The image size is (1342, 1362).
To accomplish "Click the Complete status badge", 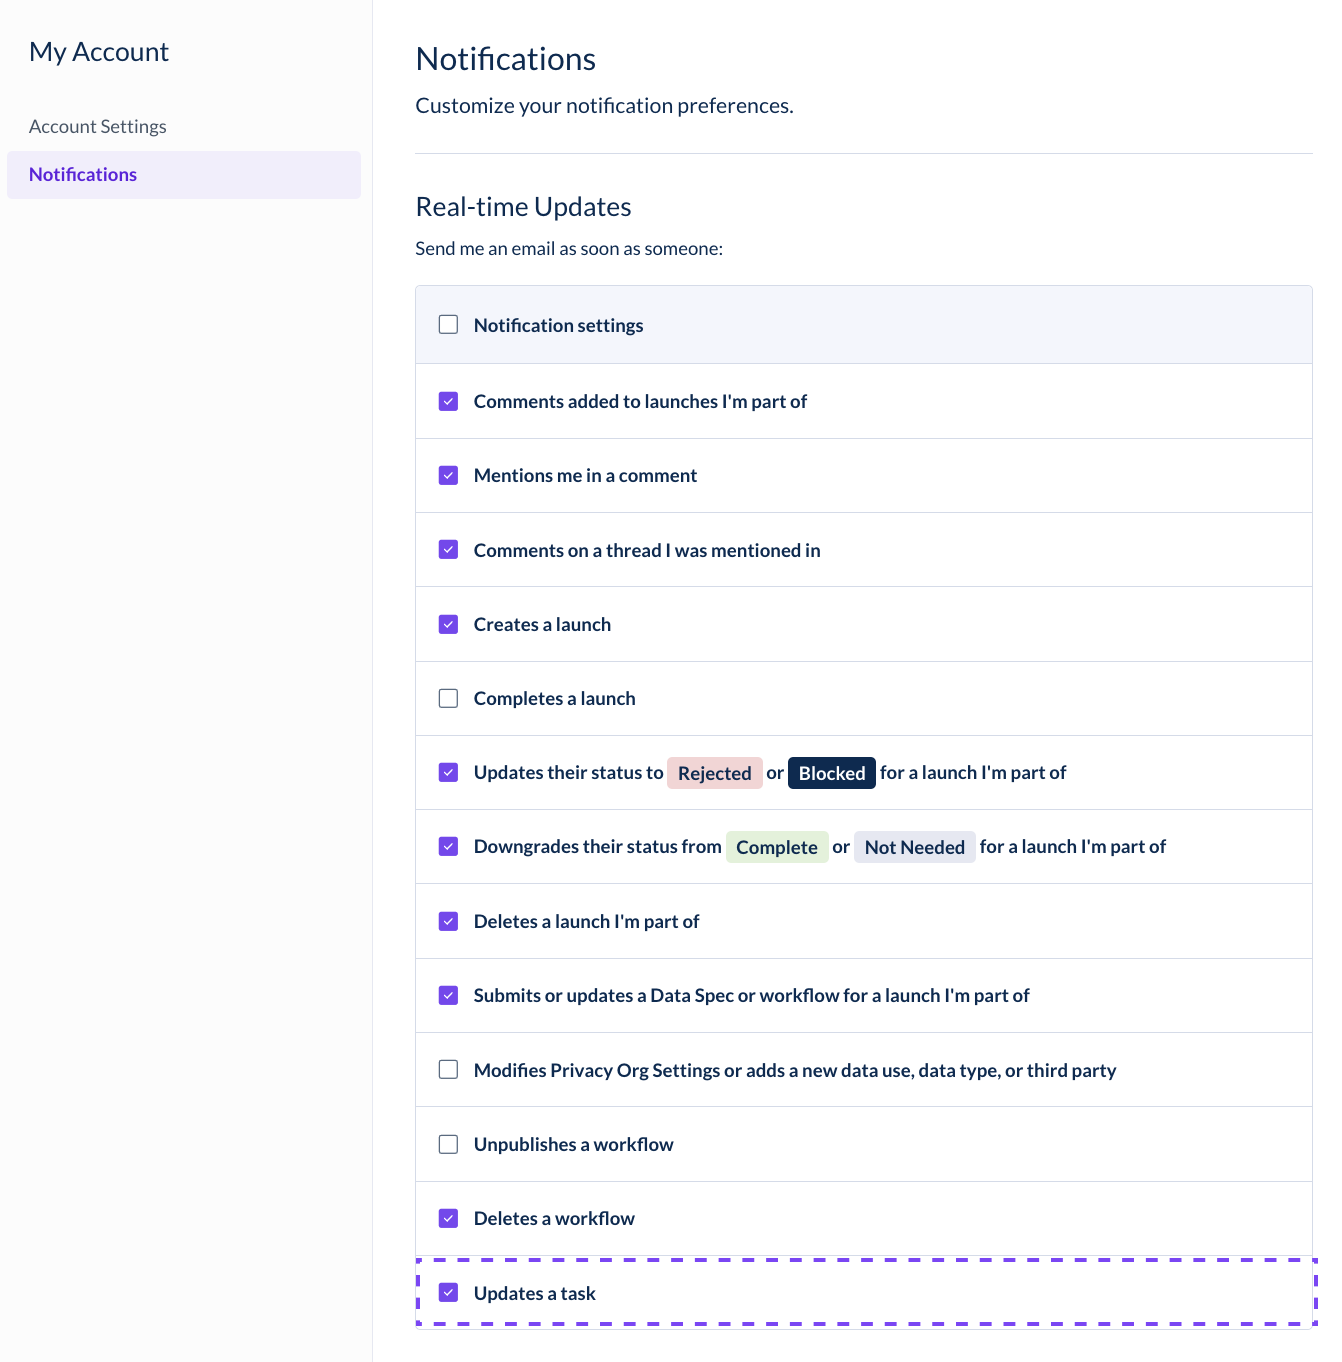I will click(777, 847).
